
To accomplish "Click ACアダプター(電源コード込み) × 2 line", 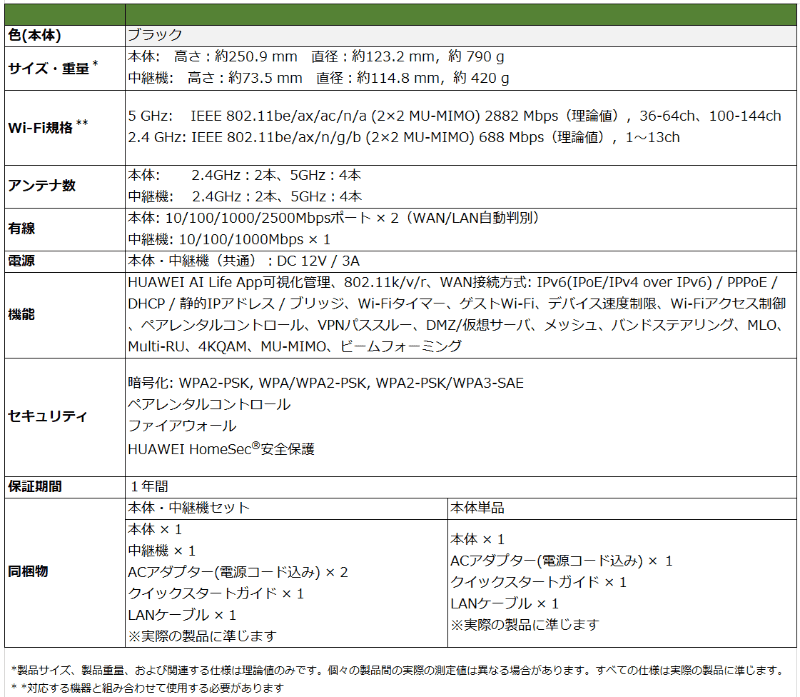I will point(238,572).
